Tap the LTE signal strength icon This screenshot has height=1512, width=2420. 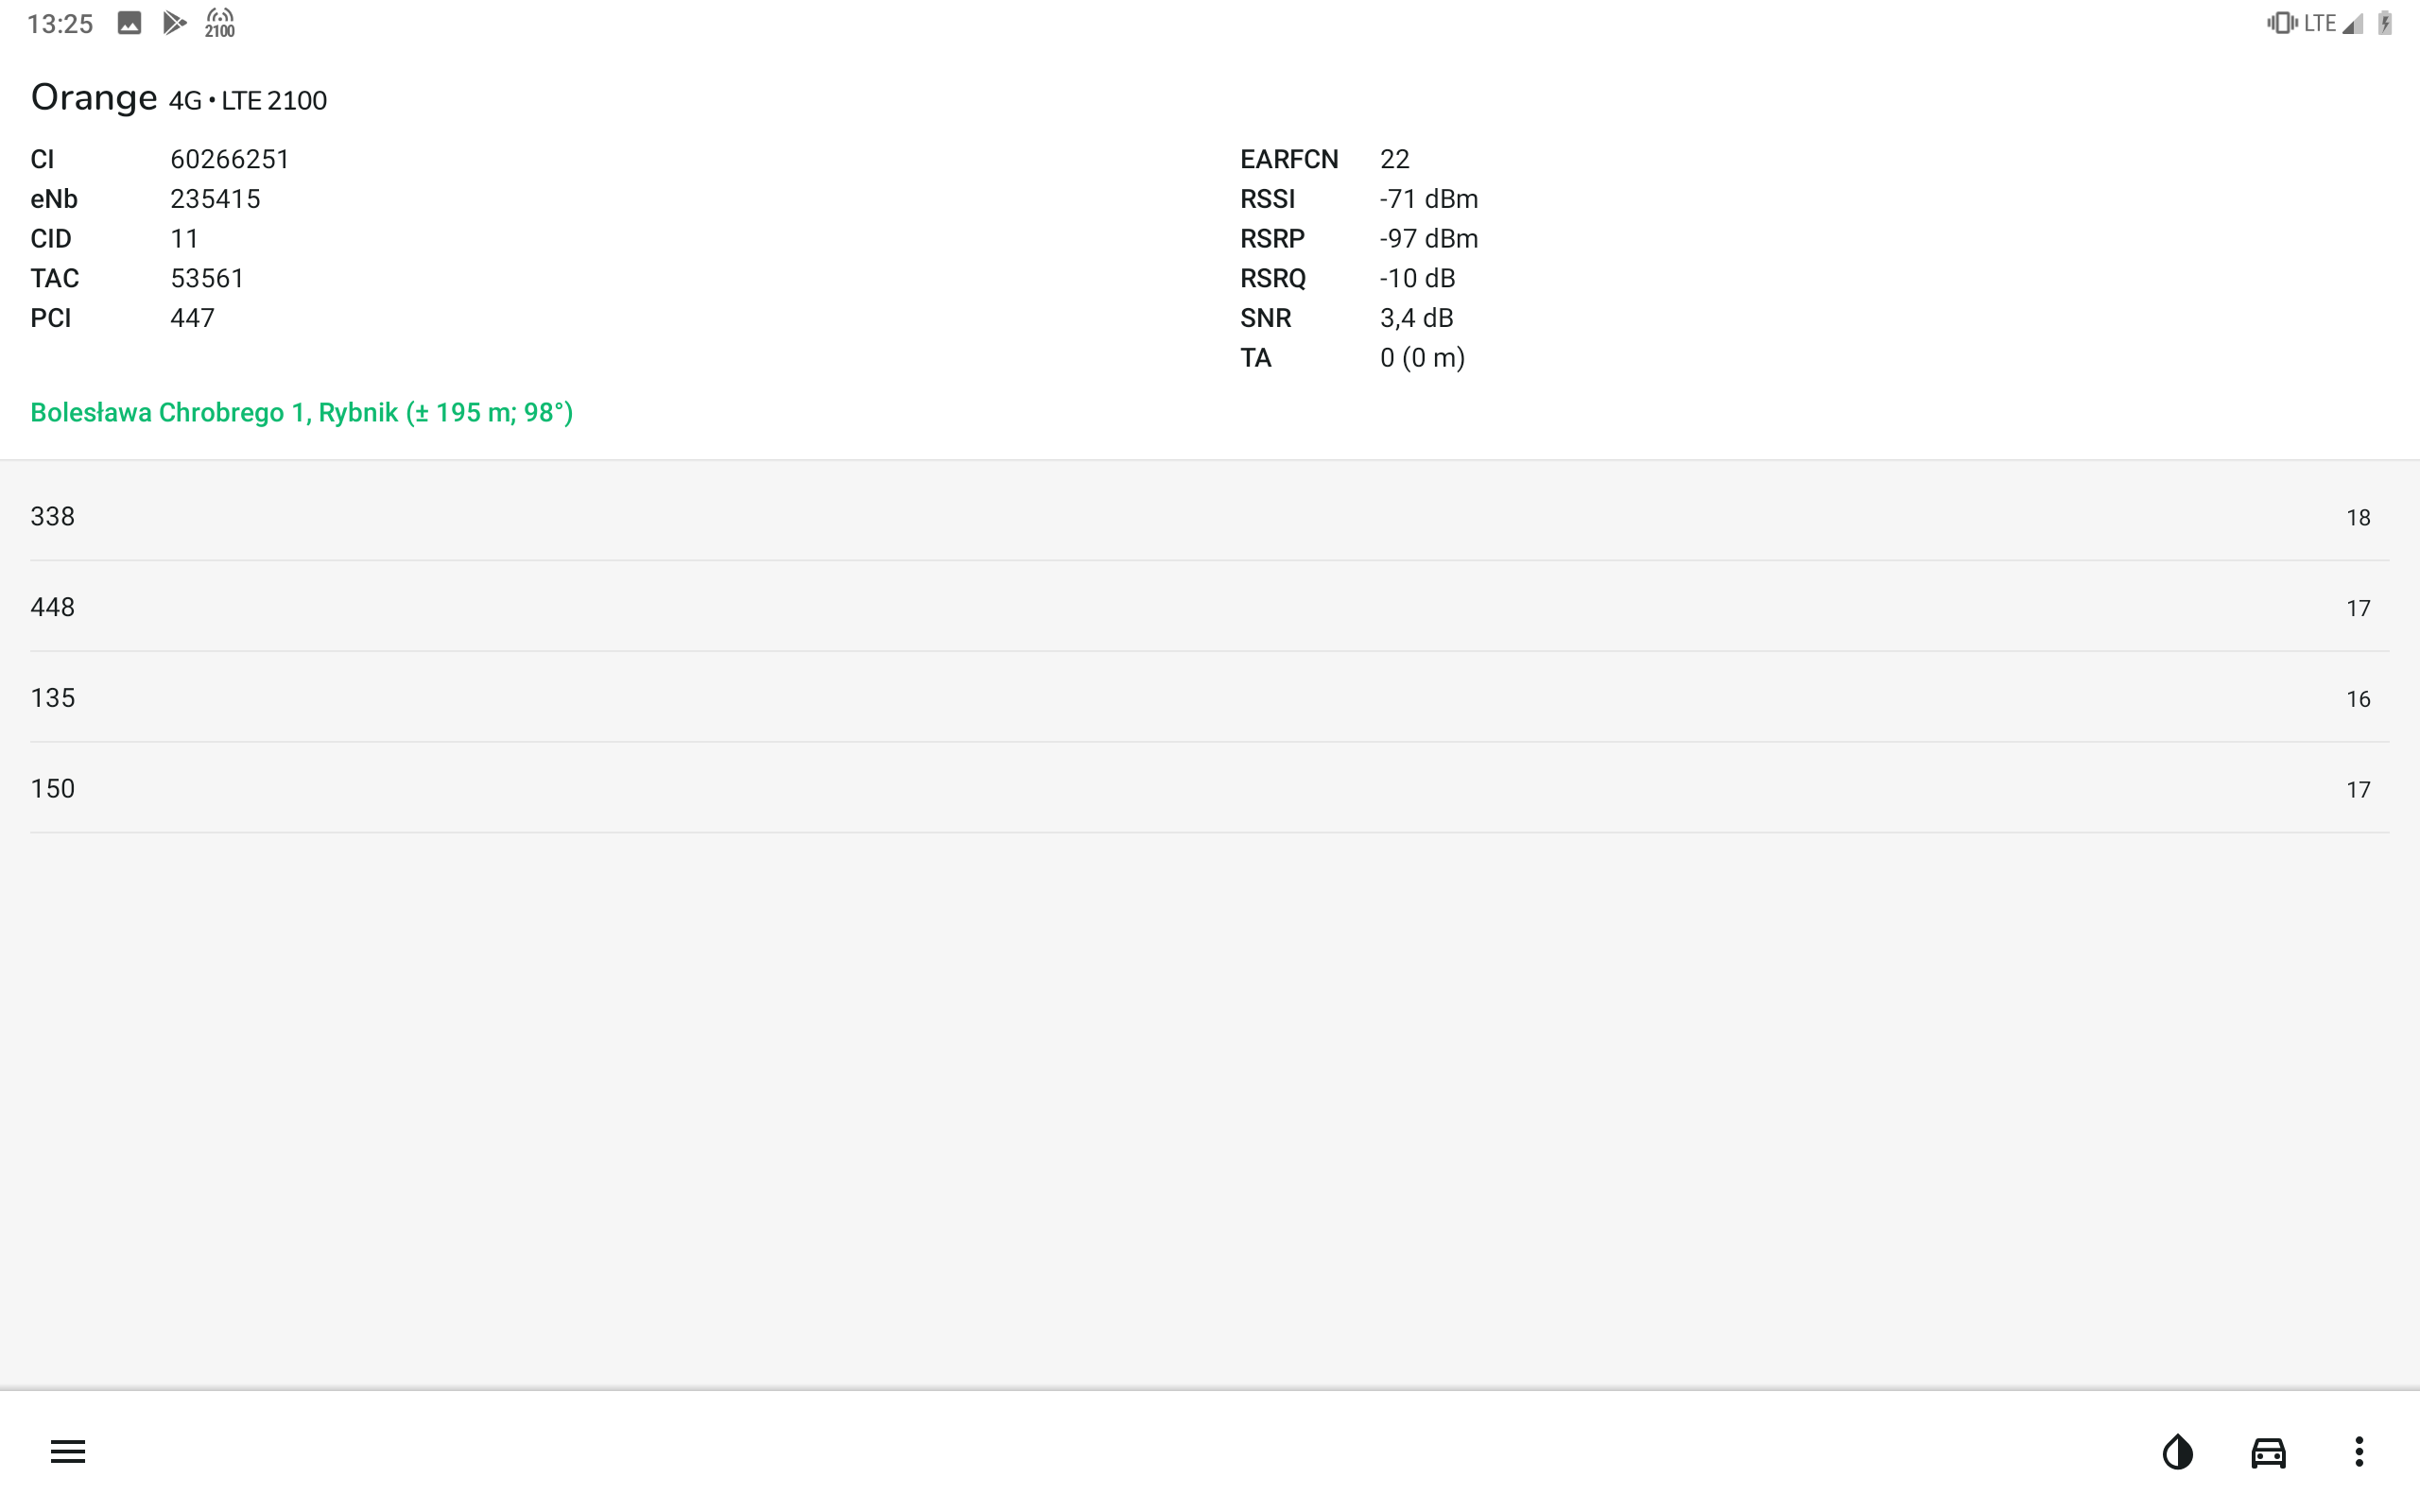point(2353,23)
